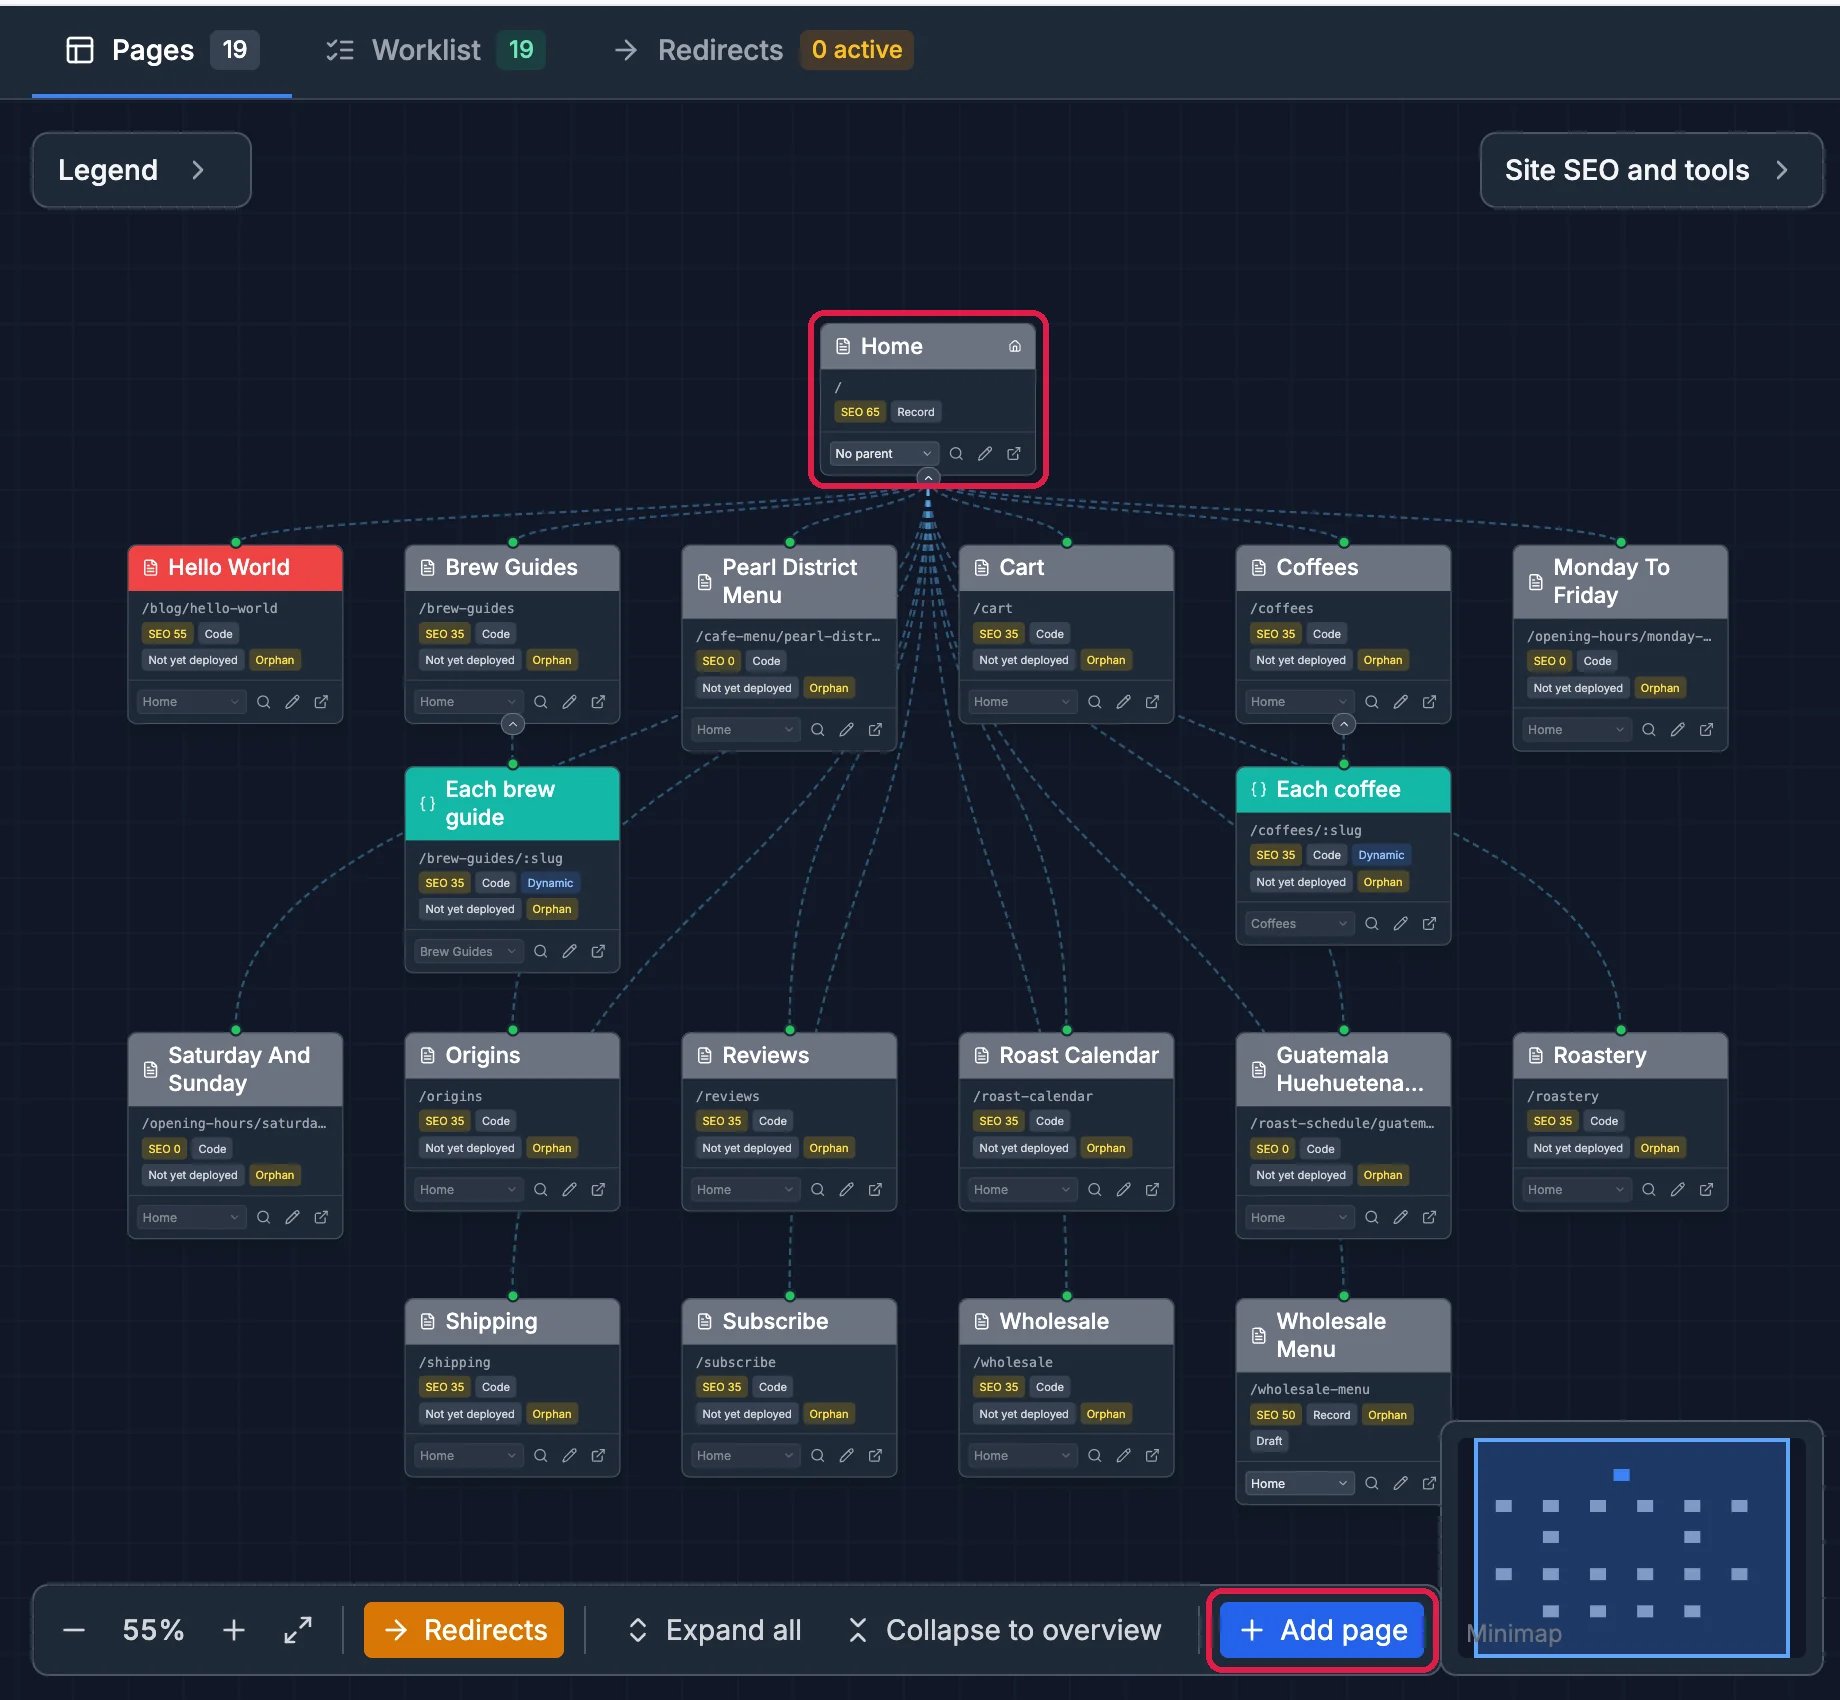Open parent dropdown on Cart card
Screen dimensions: 1840x1700
point(1021,702)
